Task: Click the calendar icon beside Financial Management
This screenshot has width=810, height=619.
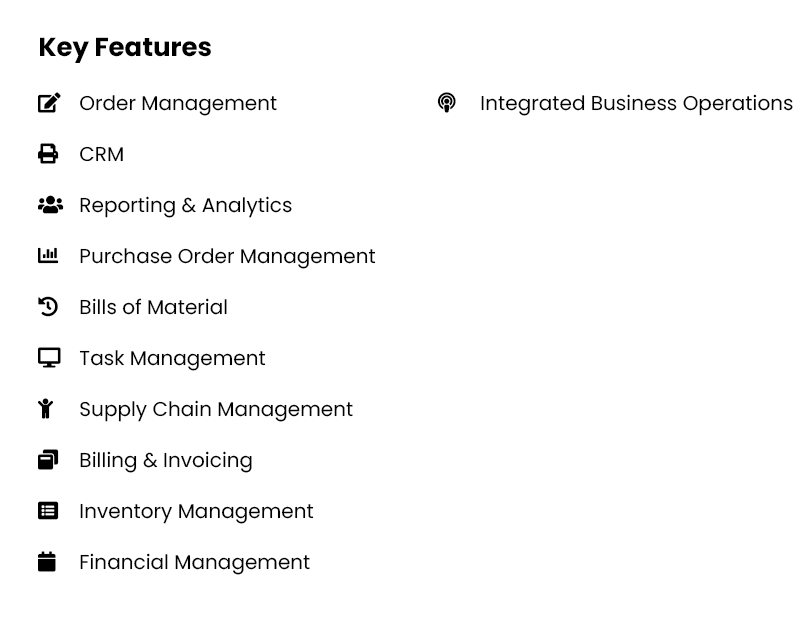Action: point(46,561)
